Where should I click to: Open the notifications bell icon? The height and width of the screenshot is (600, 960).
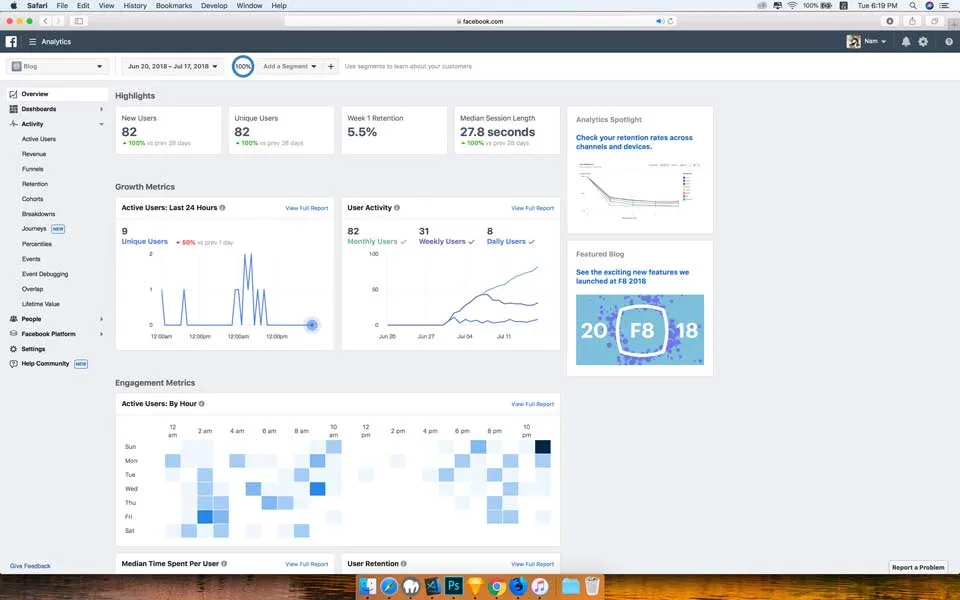pos(905,41)
